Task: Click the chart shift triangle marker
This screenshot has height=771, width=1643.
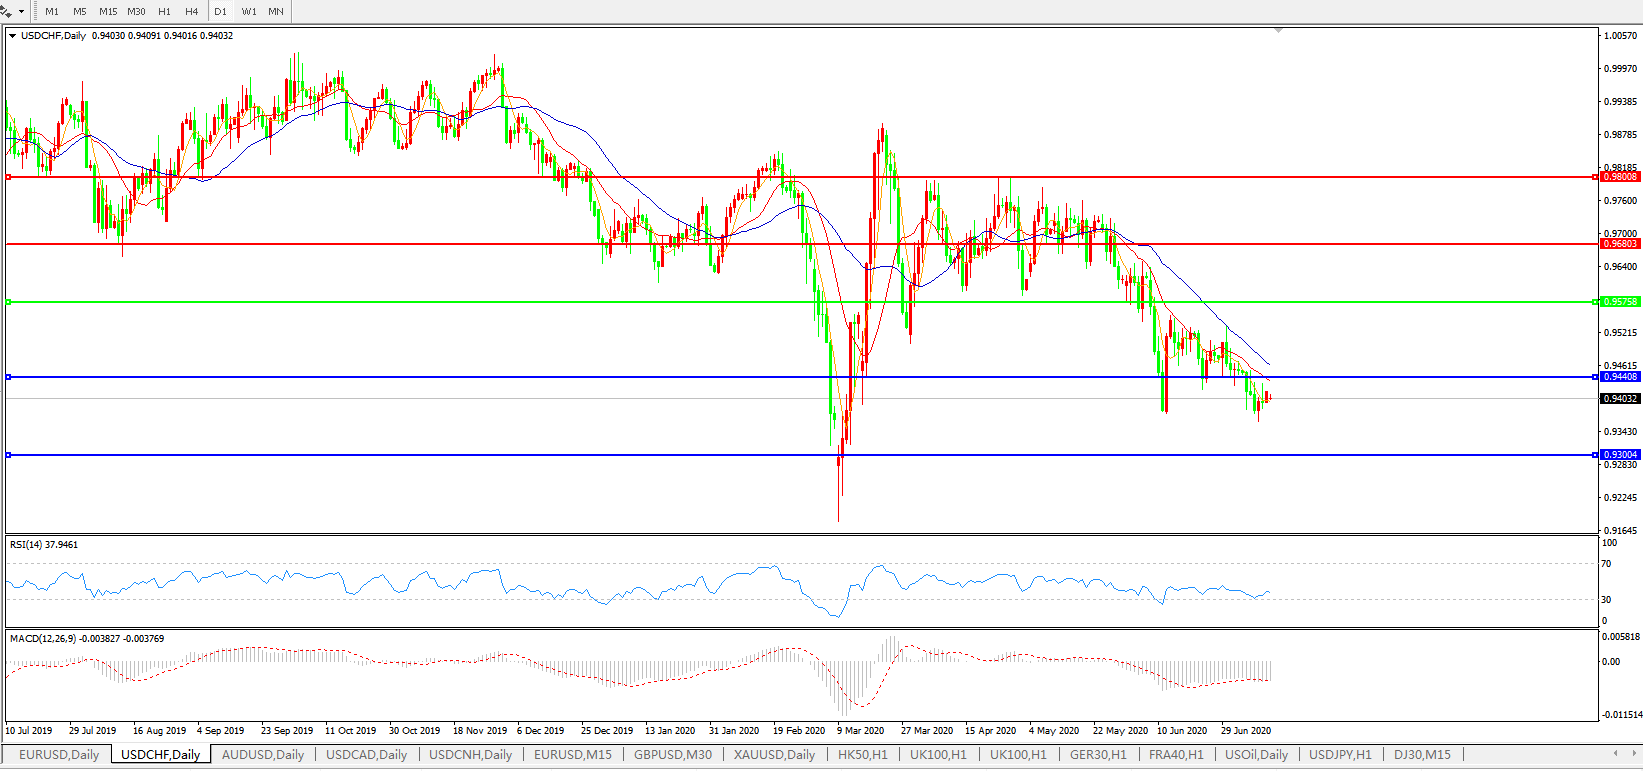Action: pos(1278,31)
